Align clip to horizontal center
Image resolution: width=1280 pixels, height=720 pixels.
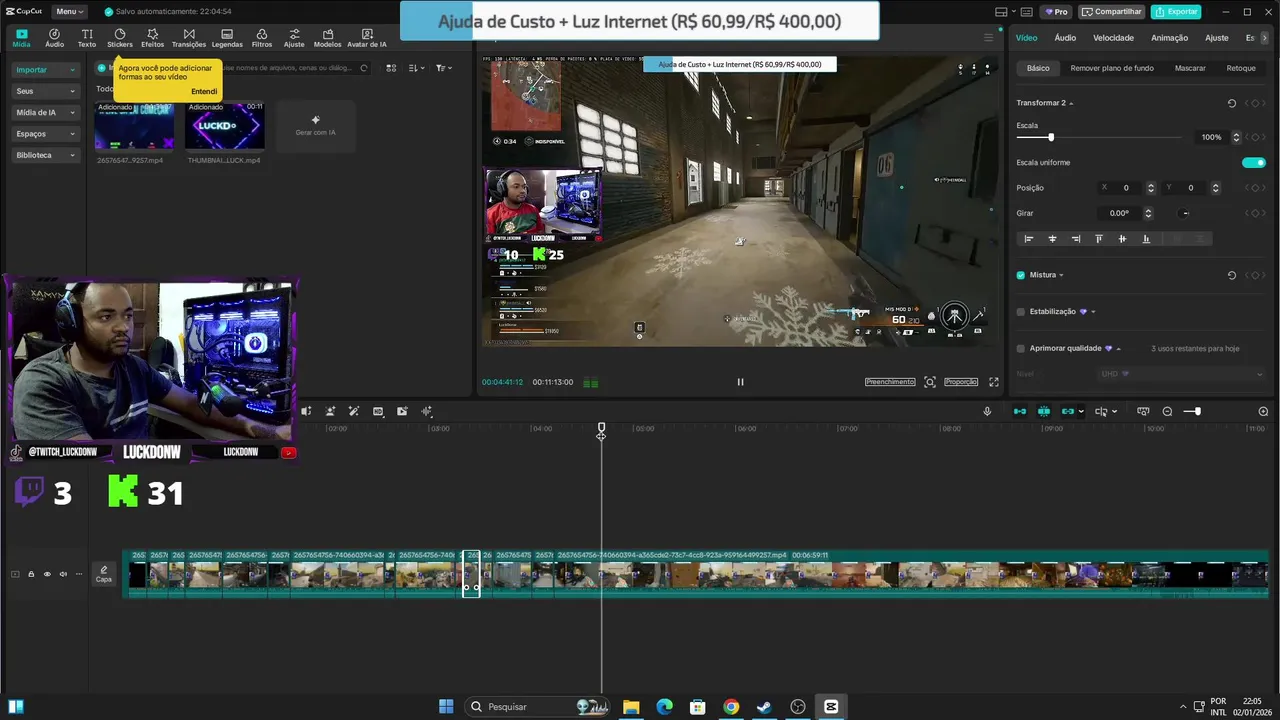coord(1052,239)
